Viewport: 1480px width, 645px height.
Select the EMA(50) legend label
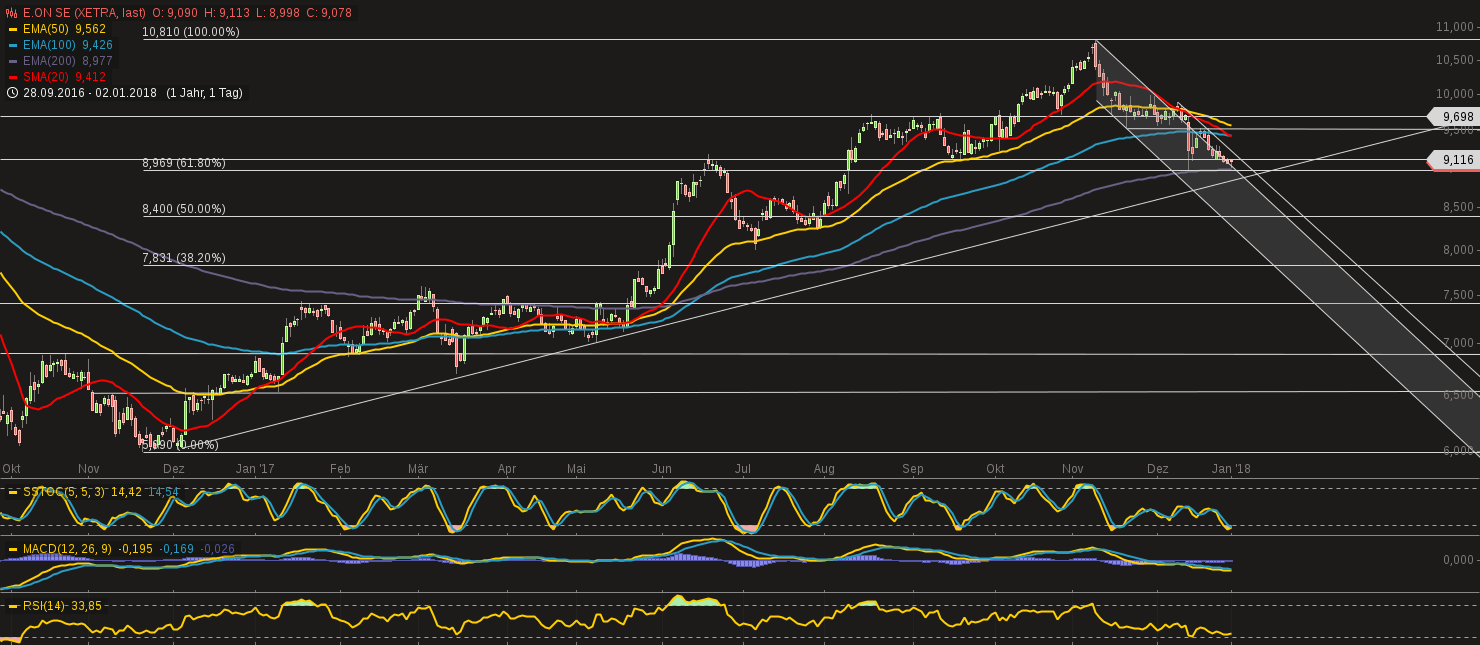click(45, 29)
